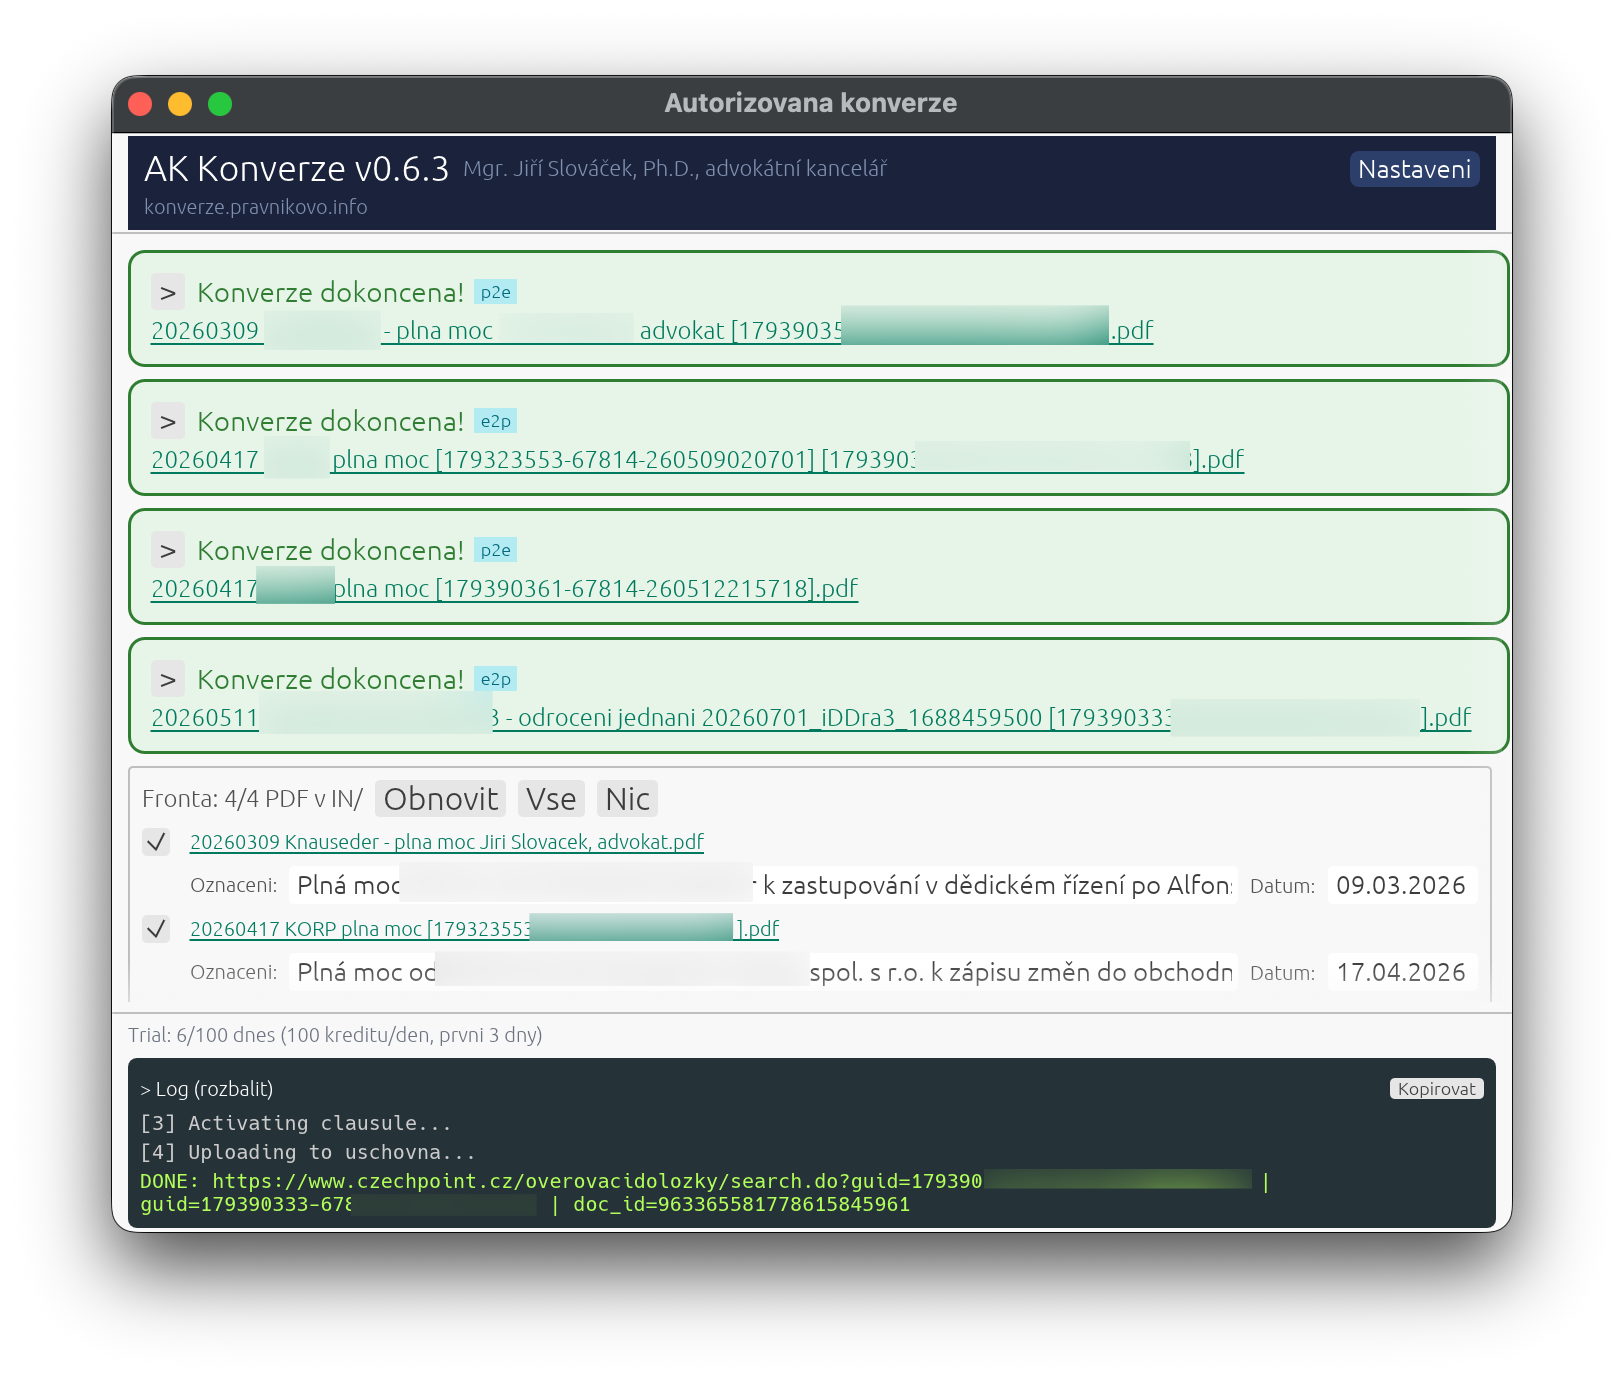1624x1380 pixels.
Task: Open 20260417 KORP plna moc queue link
Action: (x=484, y=929)
